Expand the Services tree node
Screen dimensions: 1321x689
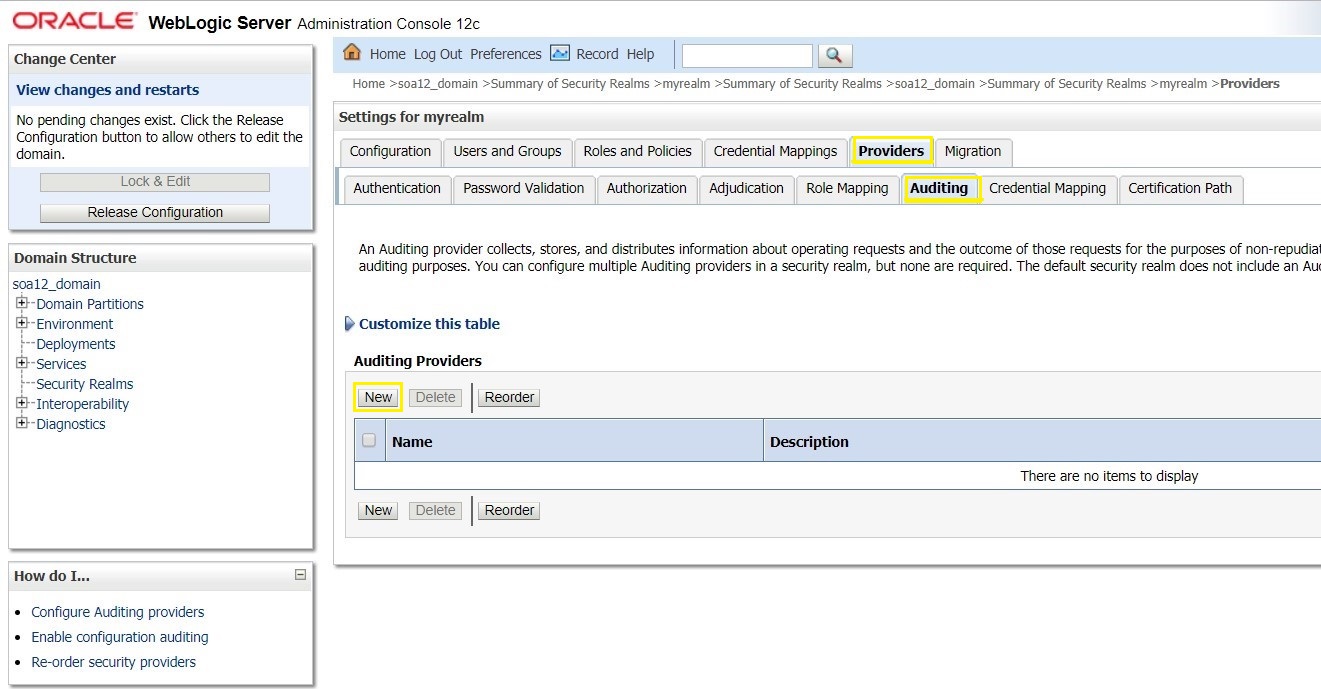(x=22, y=363)
